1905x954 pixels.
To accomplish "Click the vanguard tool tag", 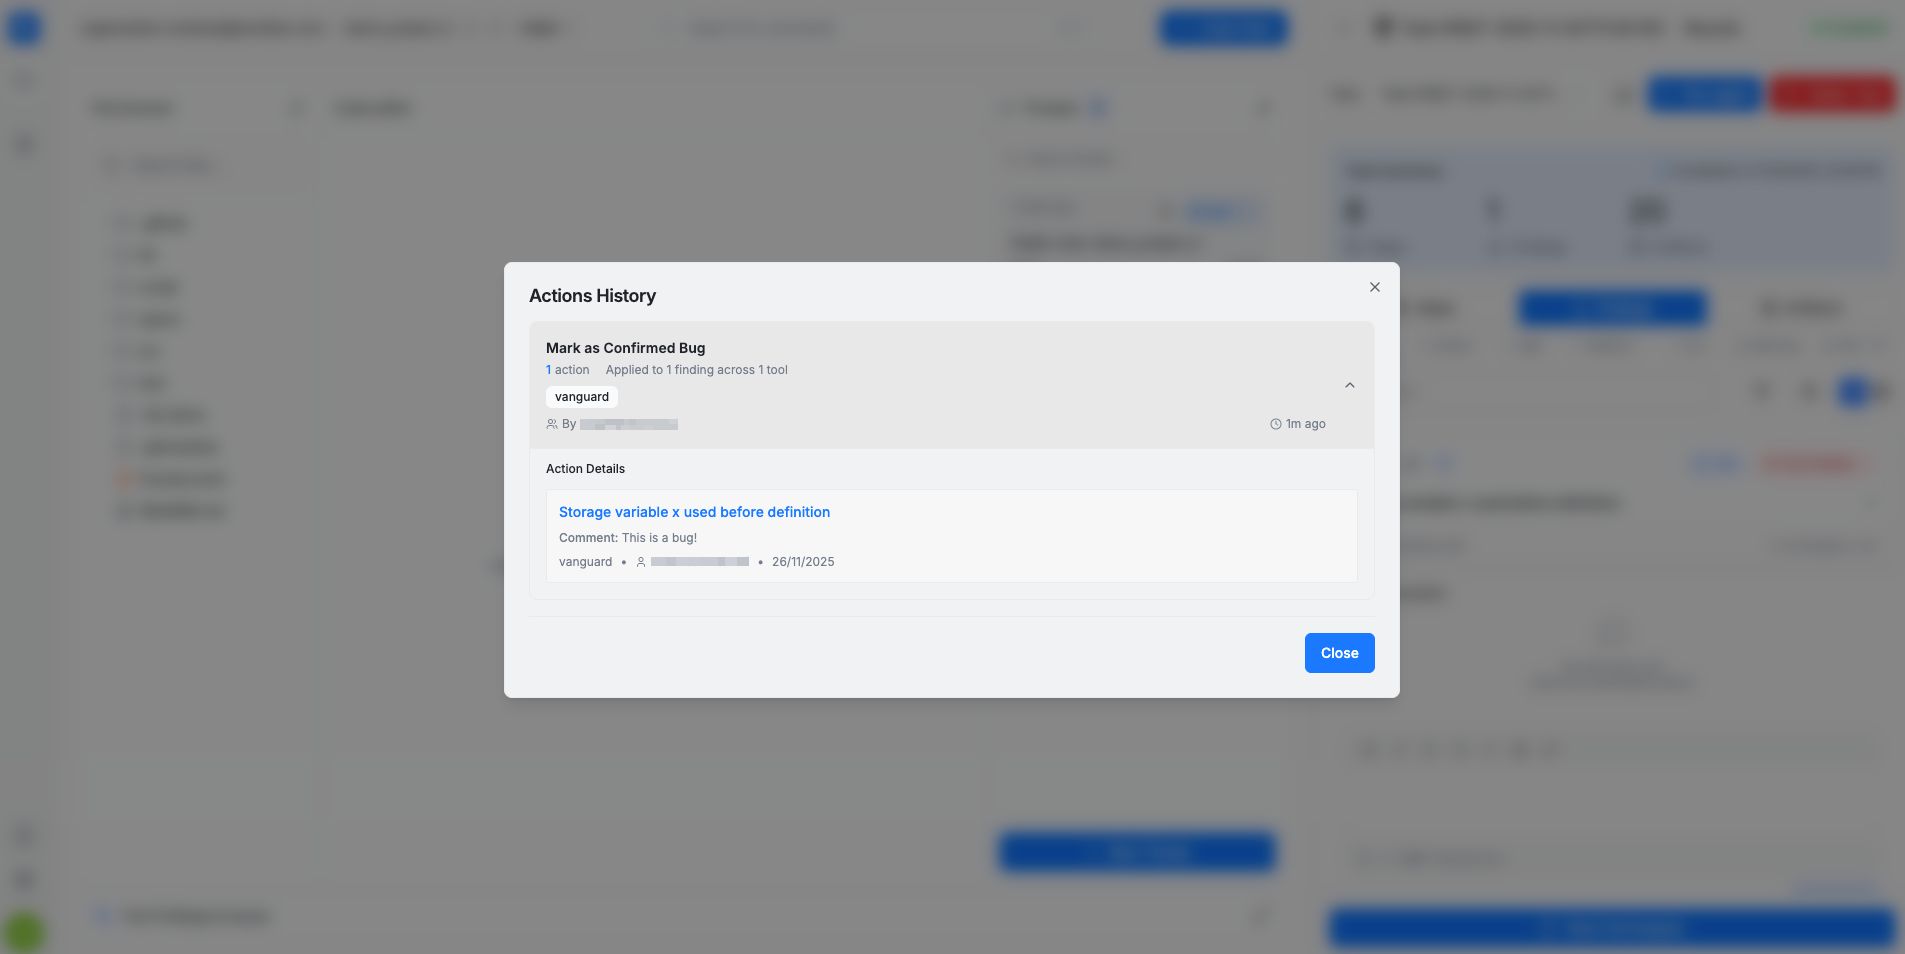I will point(582,397).
